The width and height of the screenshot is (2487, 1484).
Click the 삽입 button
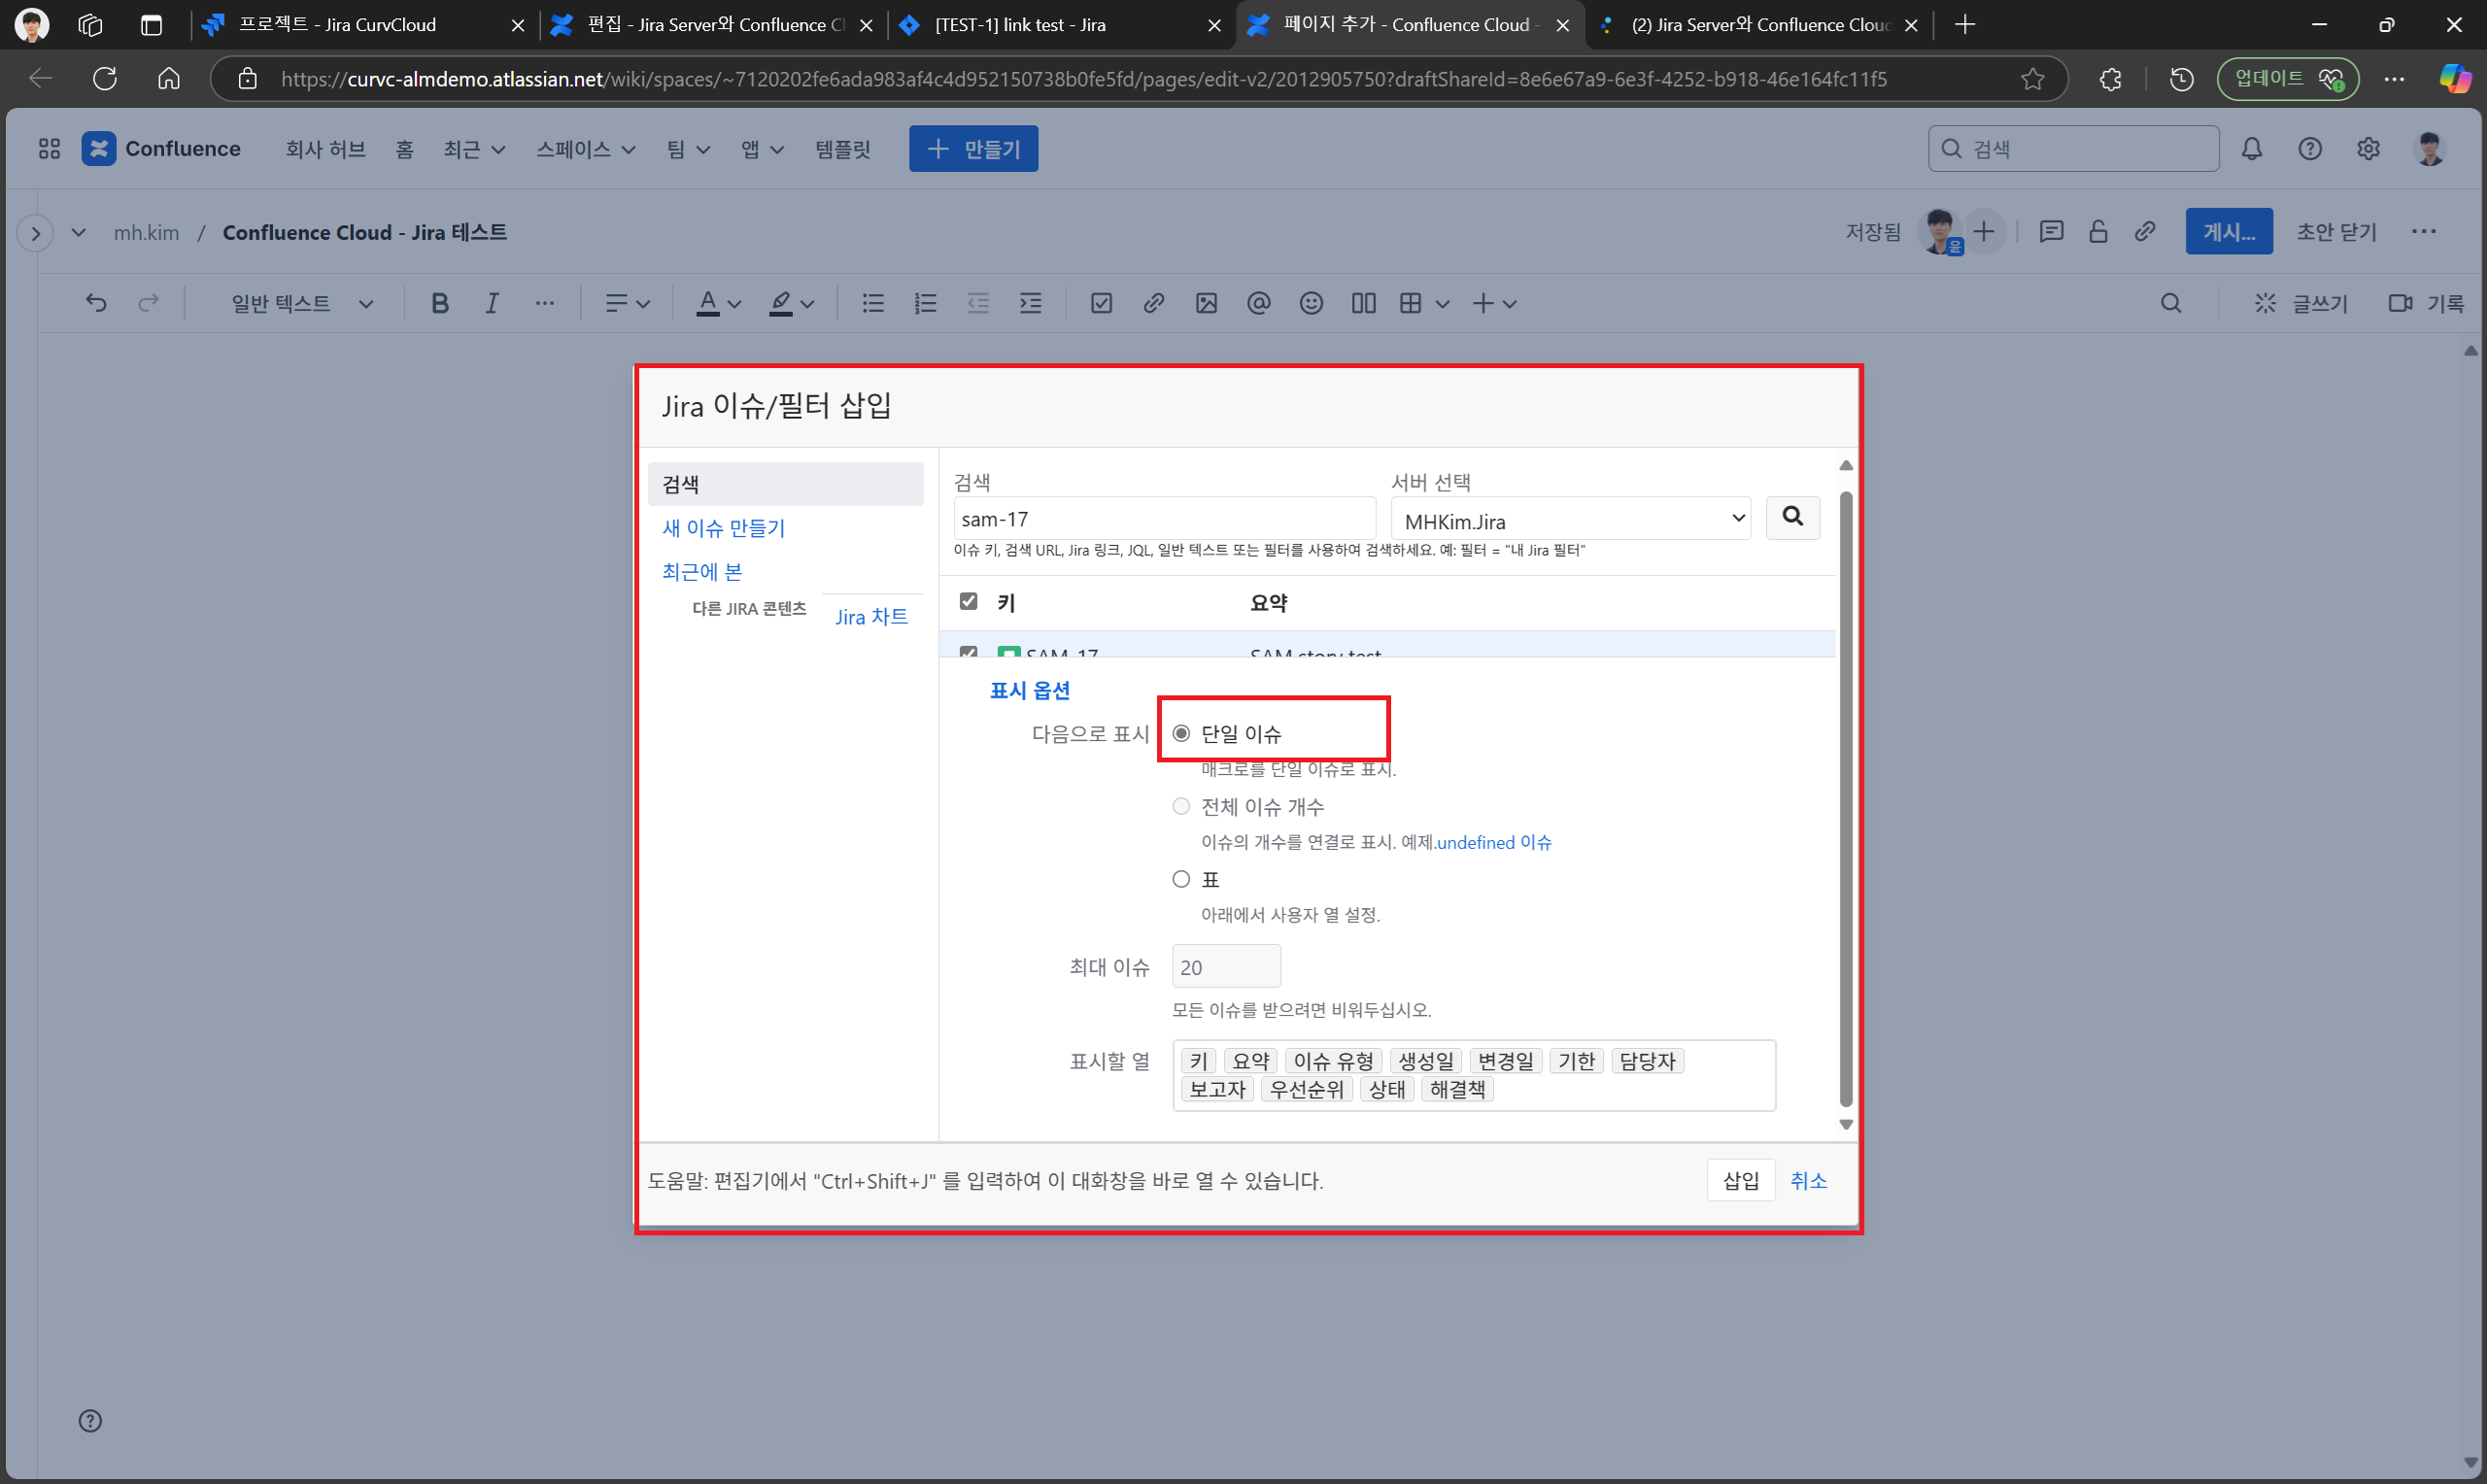1741,1180
